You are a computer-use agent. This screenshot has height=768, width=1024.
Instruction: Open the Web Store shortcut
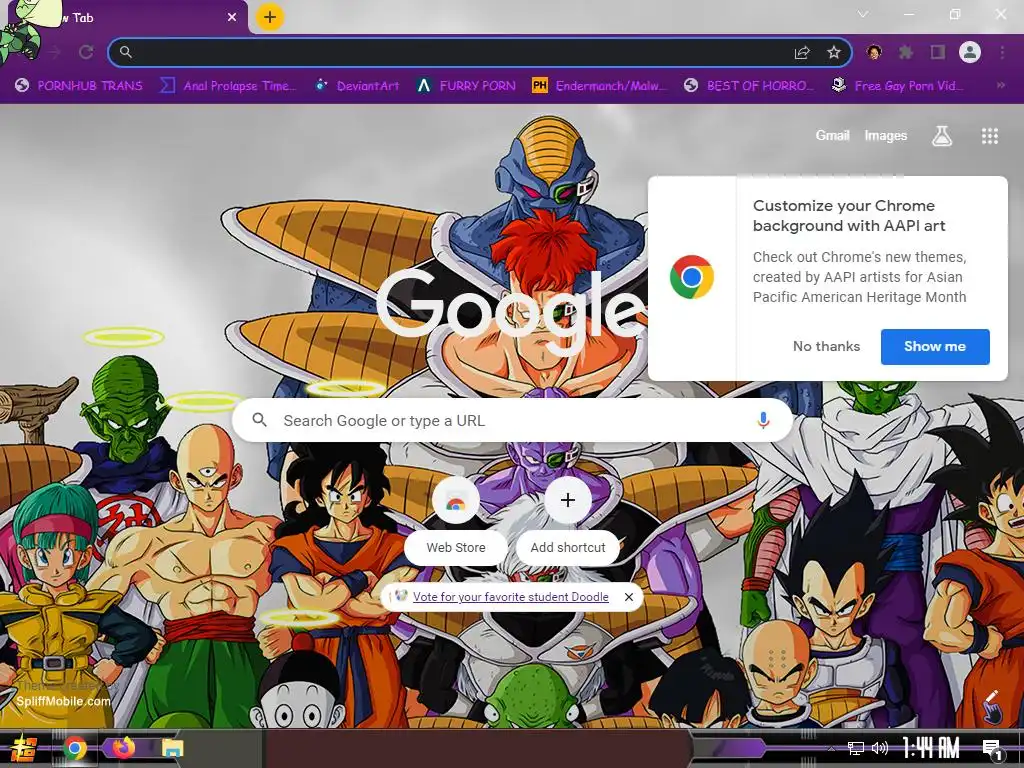point(456,520)
